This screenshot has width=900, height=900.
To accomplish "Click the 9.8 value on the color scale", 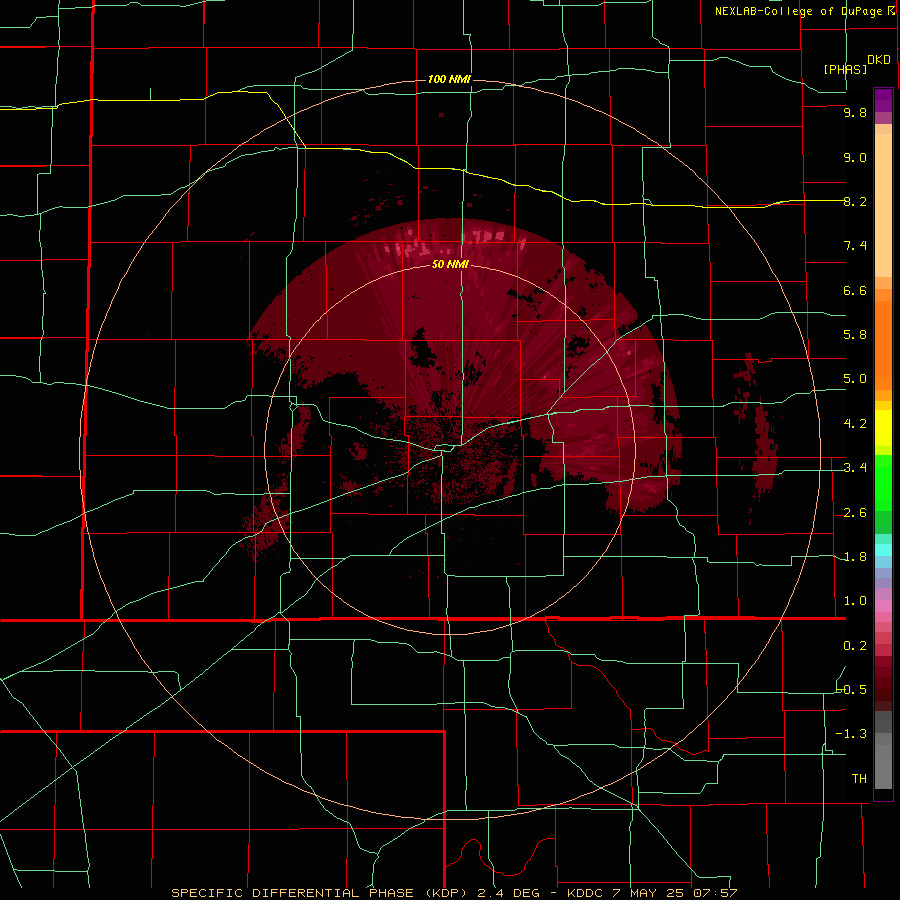I will [855, 113].
